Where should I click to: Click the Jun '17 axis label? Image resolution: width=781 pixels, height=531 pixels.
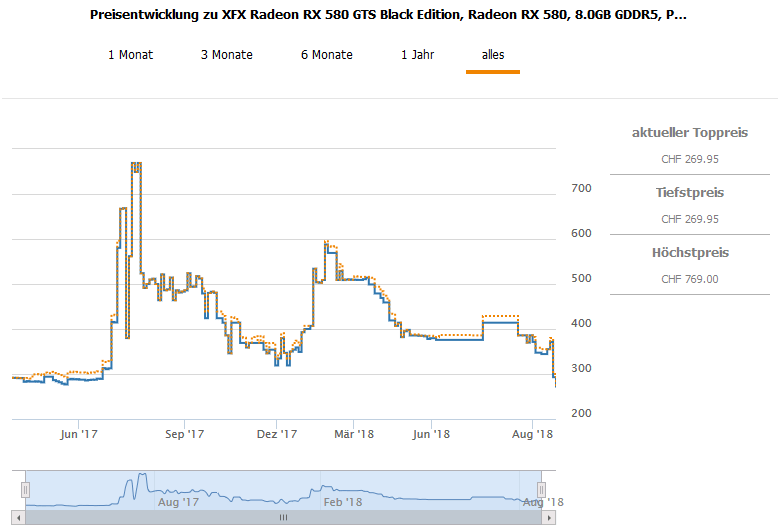(x=79, y=434)
